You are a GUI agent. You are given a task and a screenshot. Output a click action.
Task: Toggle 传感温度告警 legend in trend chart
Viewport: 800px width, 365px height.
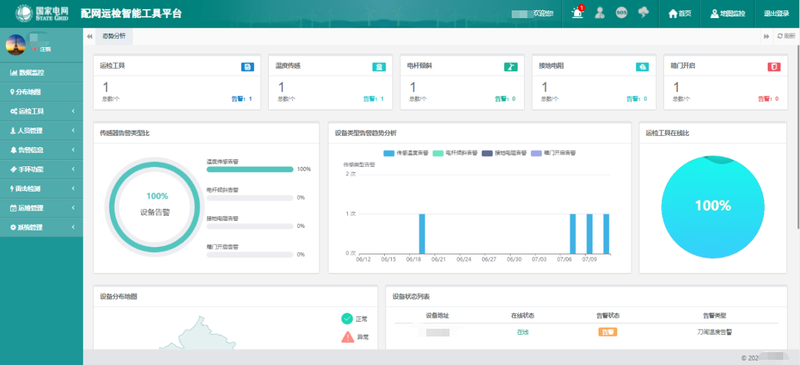pos(406,153)
